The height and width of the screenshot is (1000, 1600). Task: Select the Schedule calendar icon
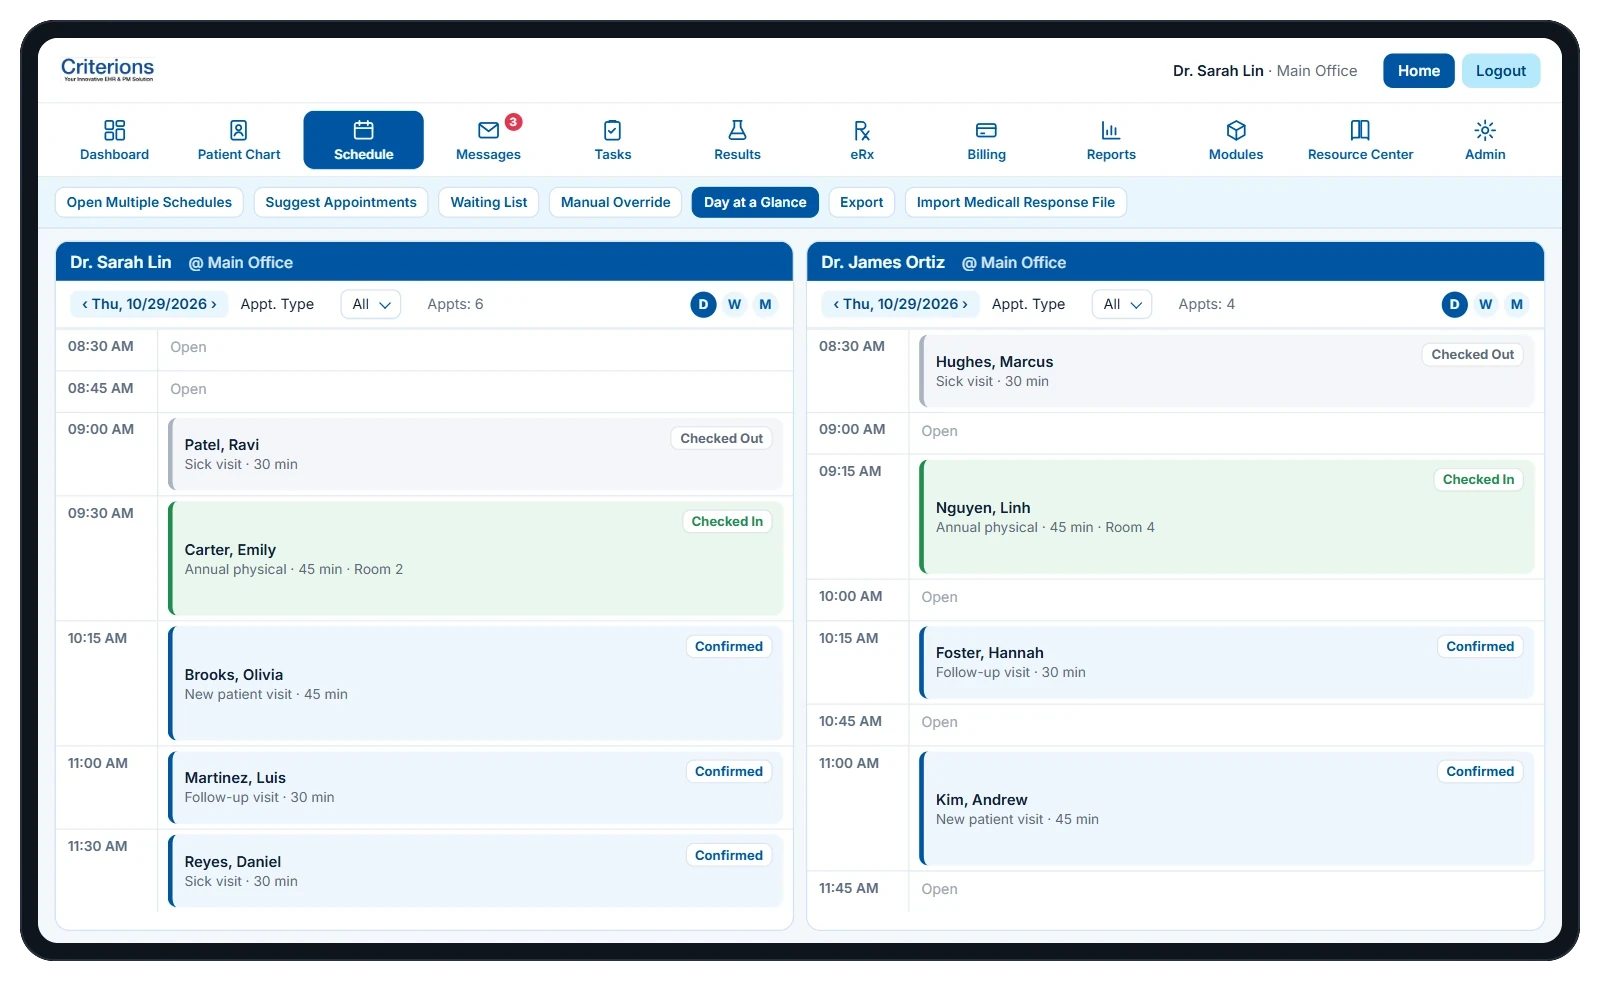coord(363,131)
